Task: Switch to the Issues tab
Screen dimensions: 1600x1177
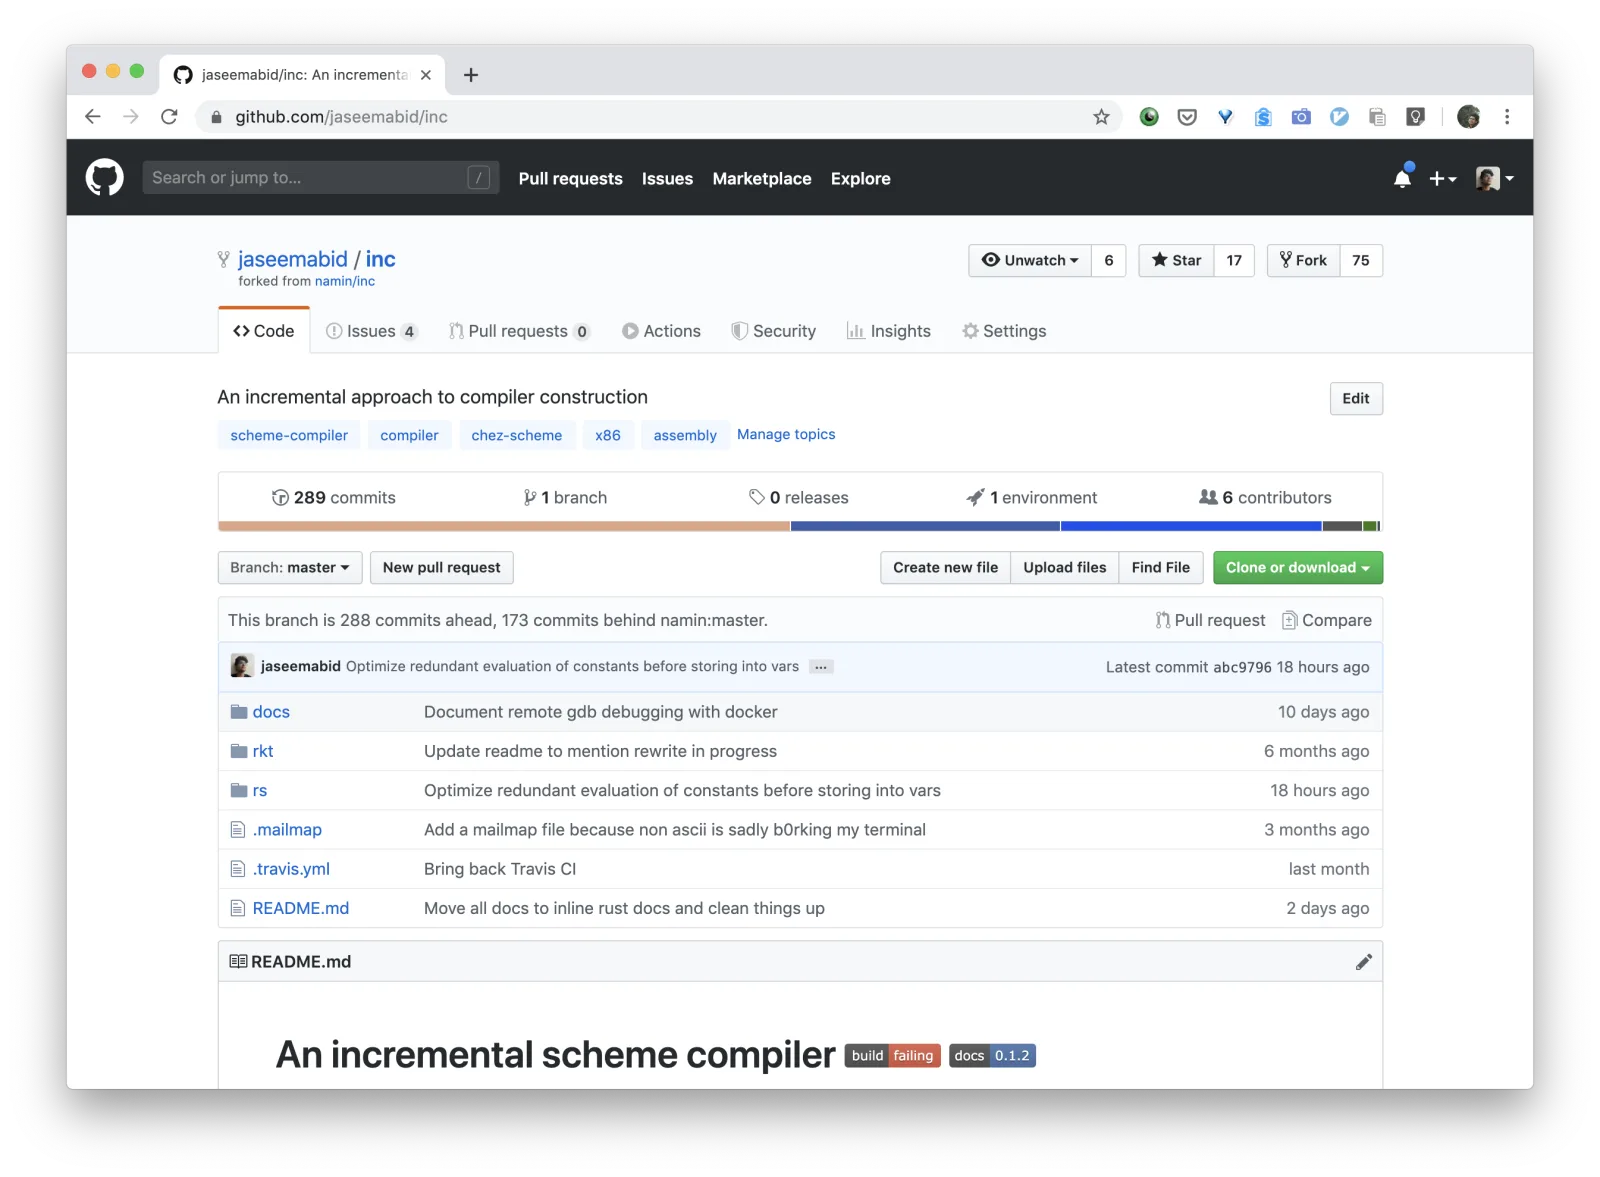Action: click(371, 331)
